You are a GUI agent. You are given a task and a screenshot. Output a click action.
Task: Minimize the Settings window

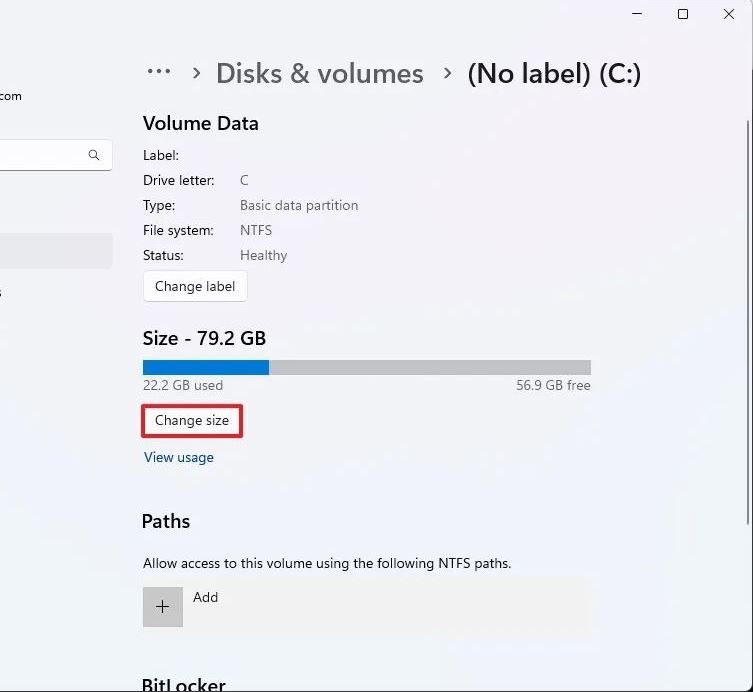pos(637,14)
